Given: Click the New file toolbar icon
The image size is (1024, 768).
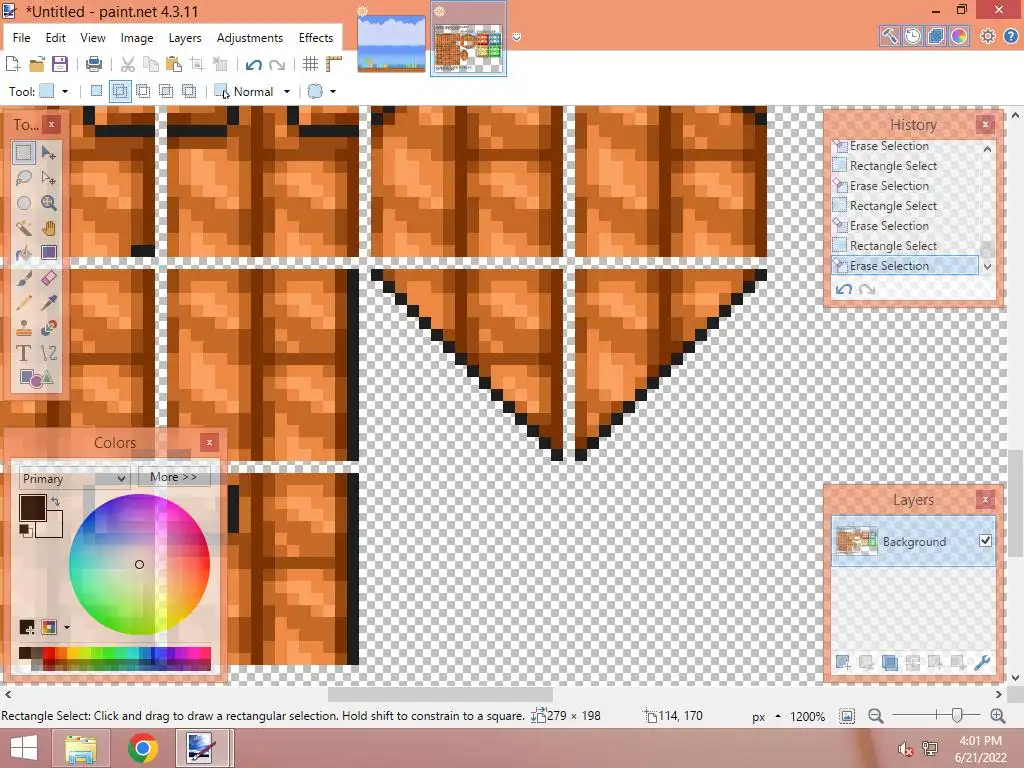Looking at the screenshot, I should 12,64.
